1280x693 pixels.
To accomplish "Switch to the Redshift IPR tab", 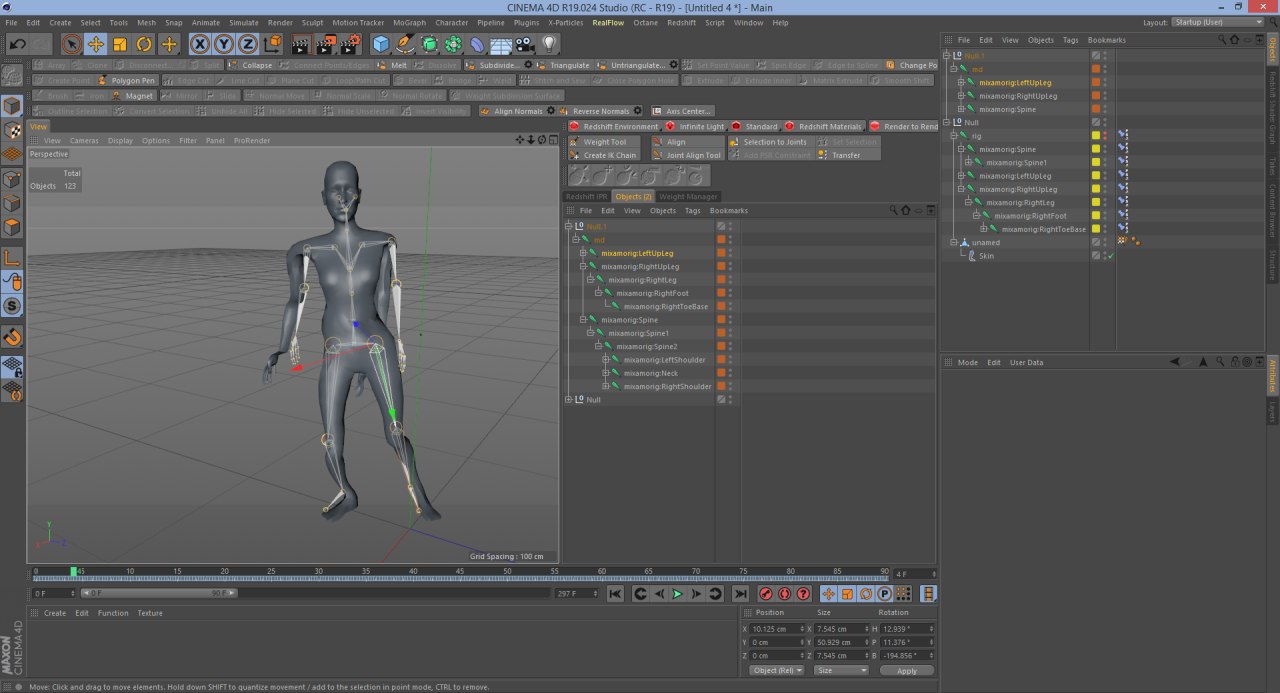I will point(587,196).
